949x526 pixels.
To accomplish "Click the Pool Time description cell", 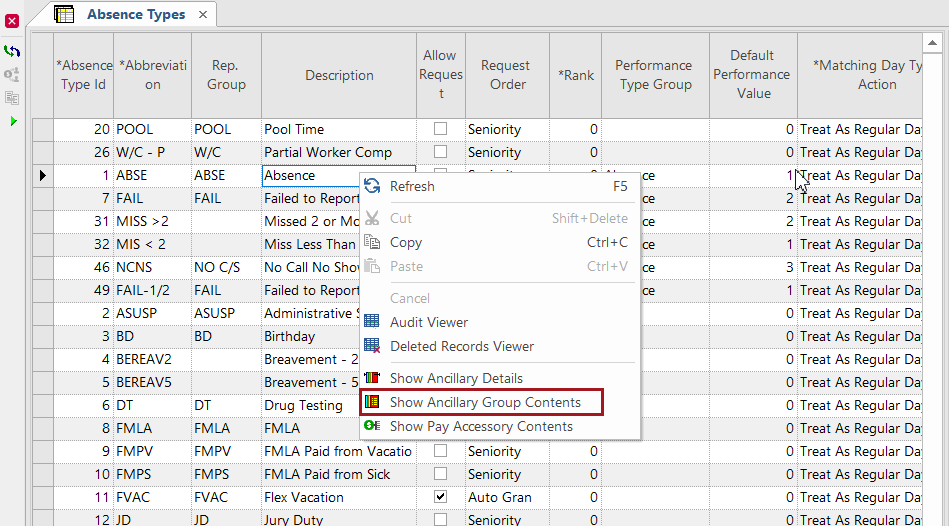I will click(x=339, y=130).
